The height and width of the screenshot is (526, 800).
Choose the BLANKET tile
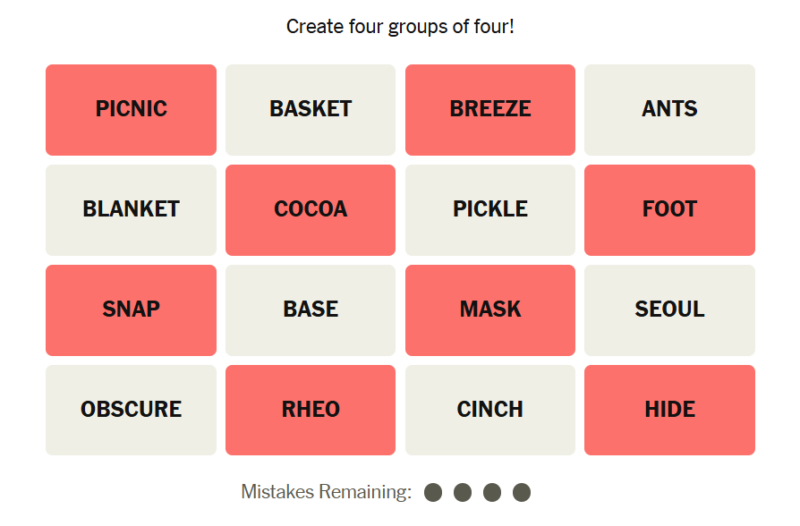[x=131, y=210]
